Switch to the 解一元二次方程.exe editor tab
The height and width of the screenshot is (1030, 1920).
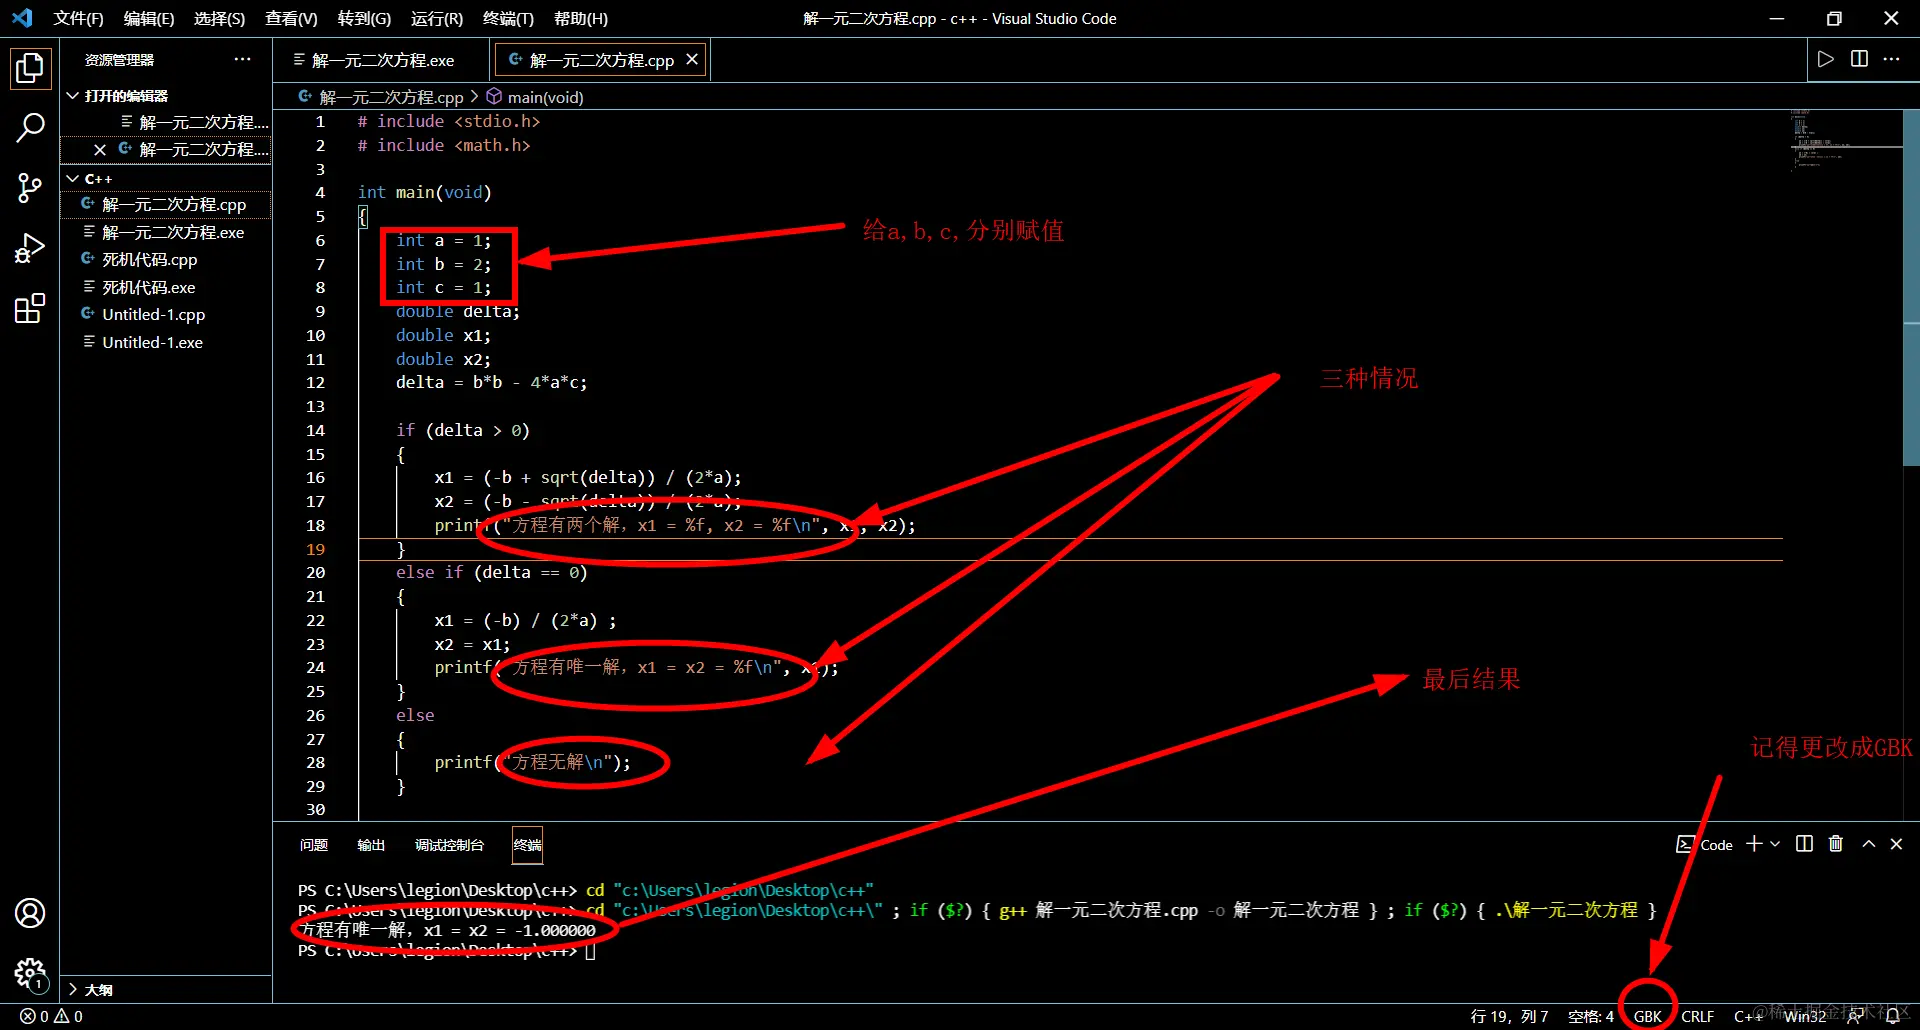coord(382,60)
